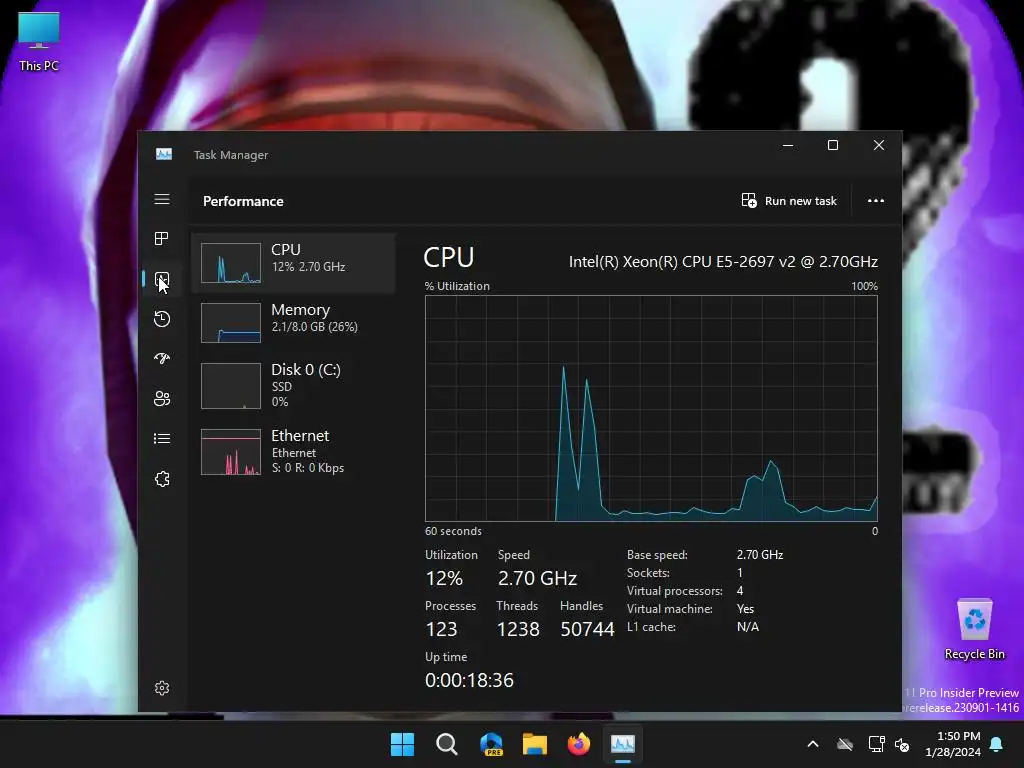Click the Processes value 123

pos(441,630)
